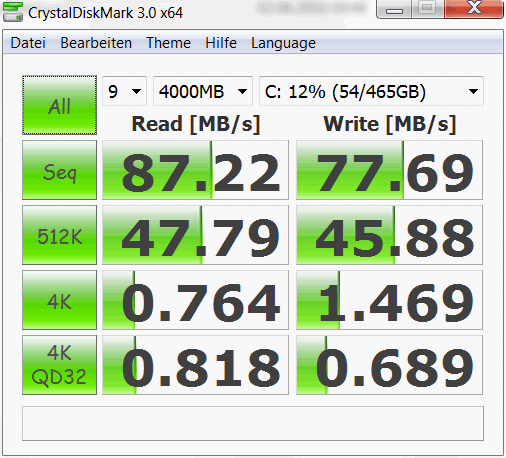This screenshot has width=506, height=458.
Task: Start the 4K random test
Action: tap(59, 300)
